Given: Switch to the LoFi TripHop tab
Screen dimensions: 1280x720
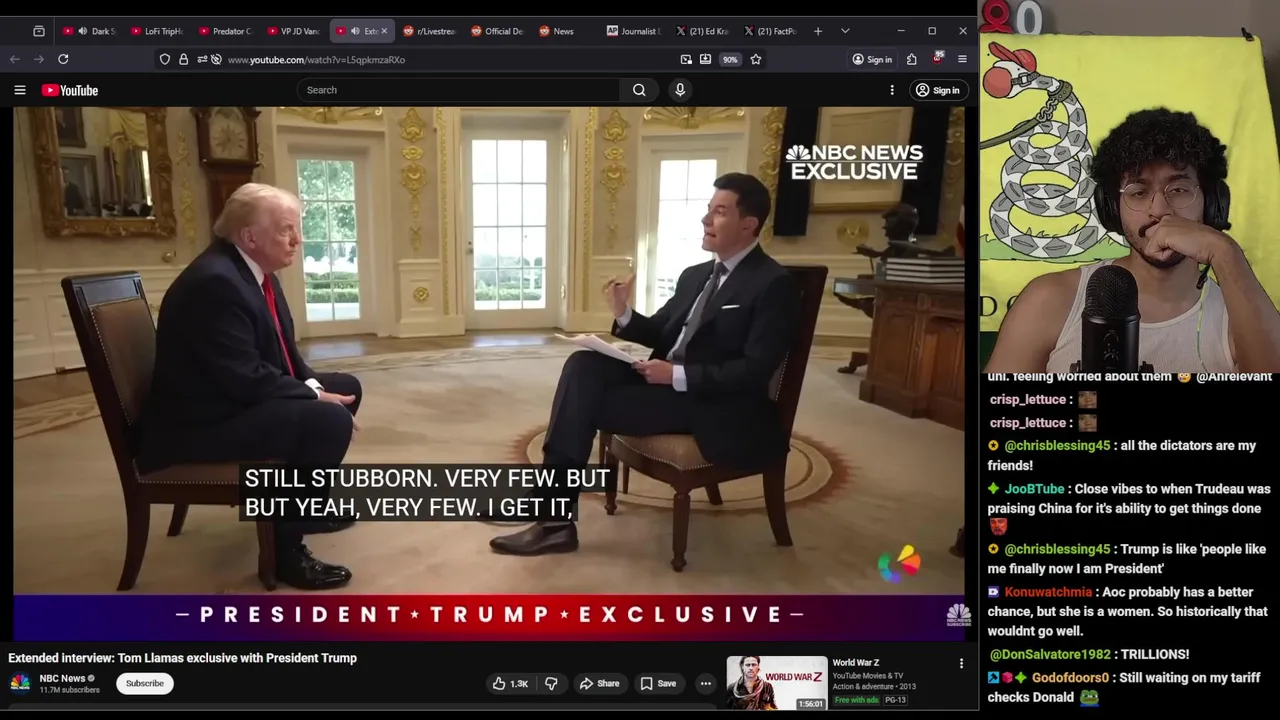Looking at the screenshot, I should [x=157, y=31].
